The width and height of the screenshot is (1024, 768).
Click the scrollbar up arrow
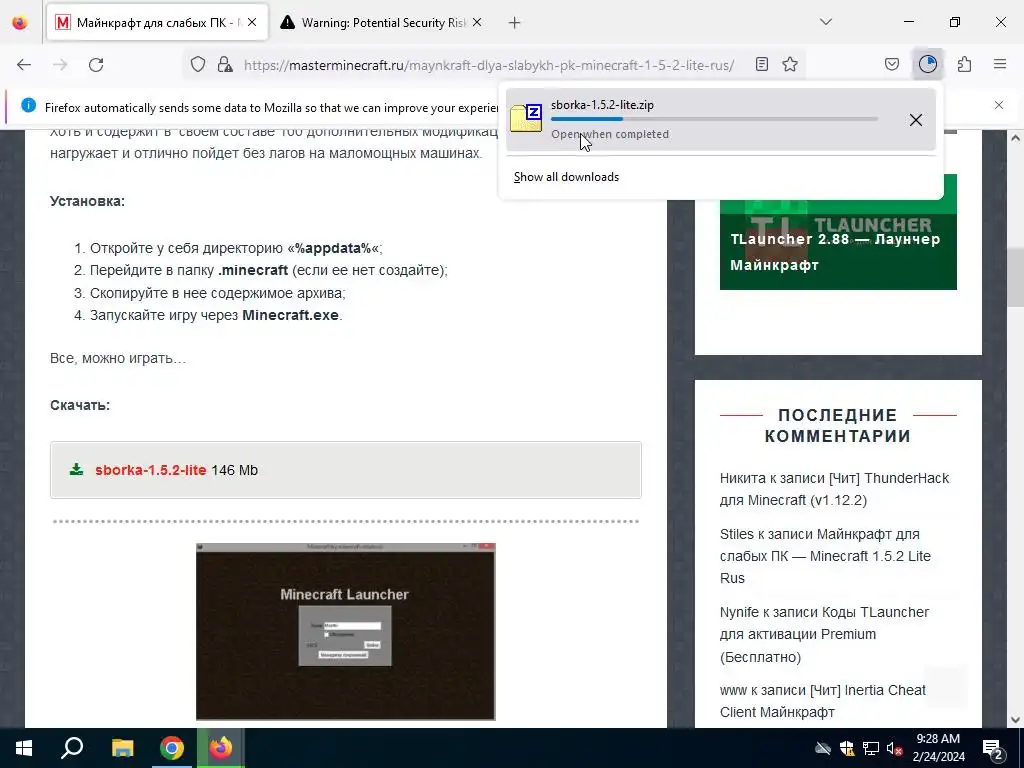tap(1015, 138)
